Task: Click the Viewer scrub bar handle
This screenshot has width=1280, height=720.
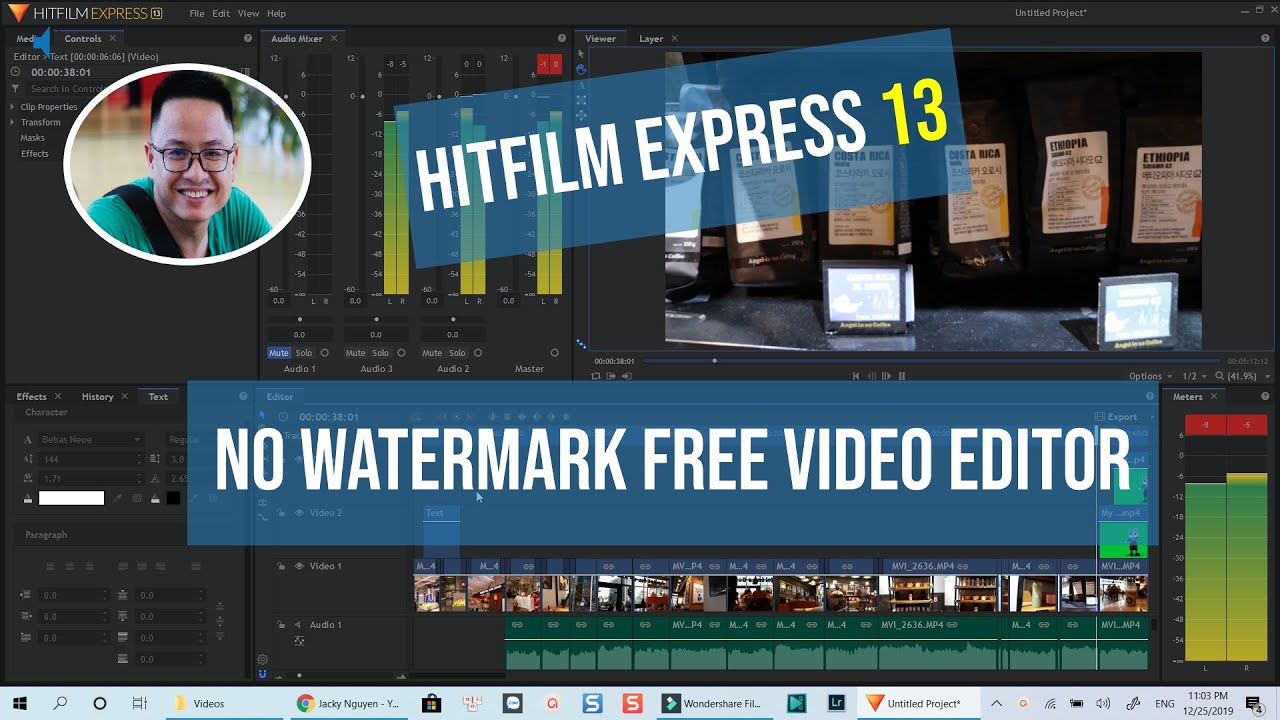Action: click(714, 360)
